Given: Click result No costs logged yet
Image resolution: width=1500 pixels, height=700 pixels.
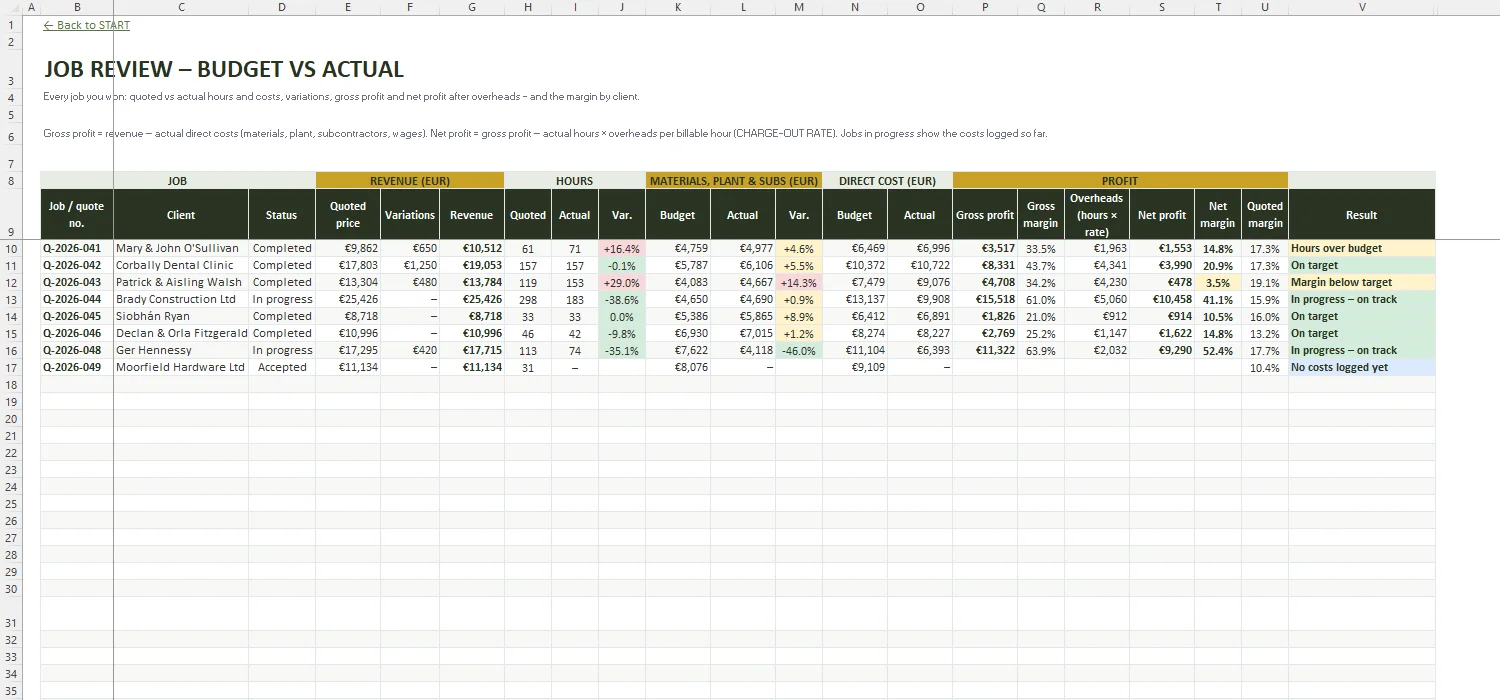Looking at the screenshot, I should (1362, 367).
